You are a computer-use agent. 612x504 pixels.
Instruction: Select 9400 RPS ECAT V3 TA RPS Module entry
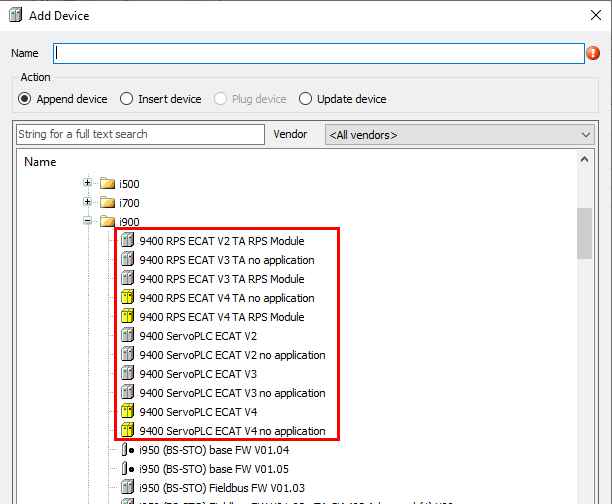click(x=222, y=279)
